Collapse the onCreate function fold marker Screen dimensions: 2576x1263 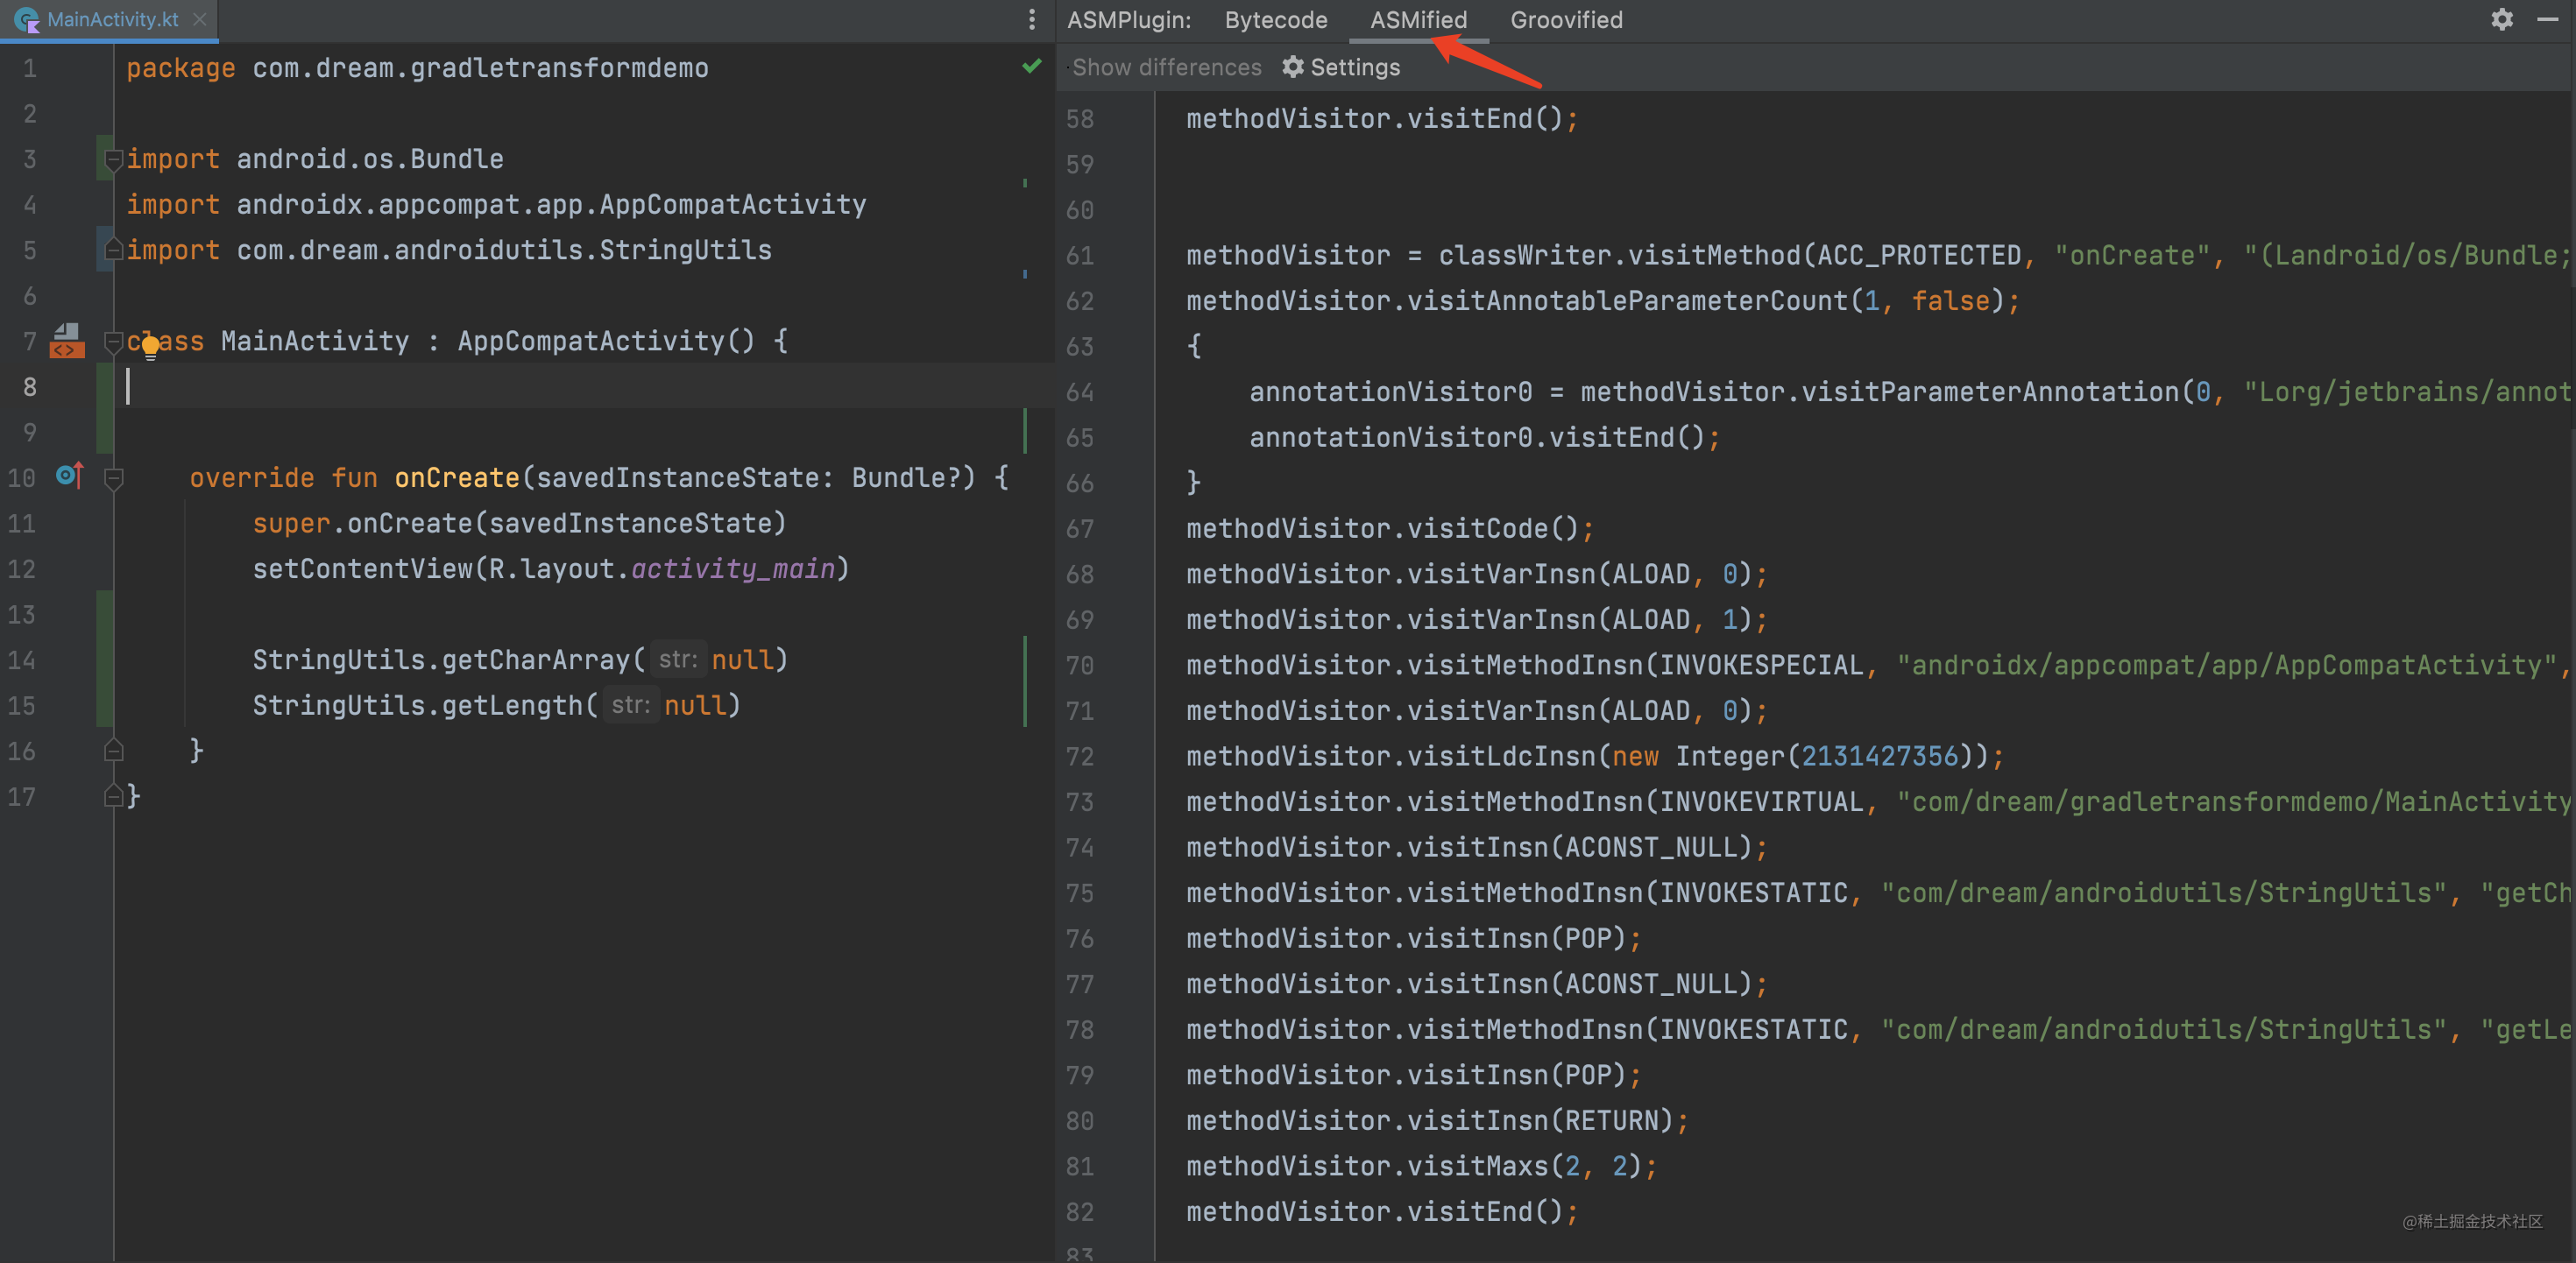(113, 478)
